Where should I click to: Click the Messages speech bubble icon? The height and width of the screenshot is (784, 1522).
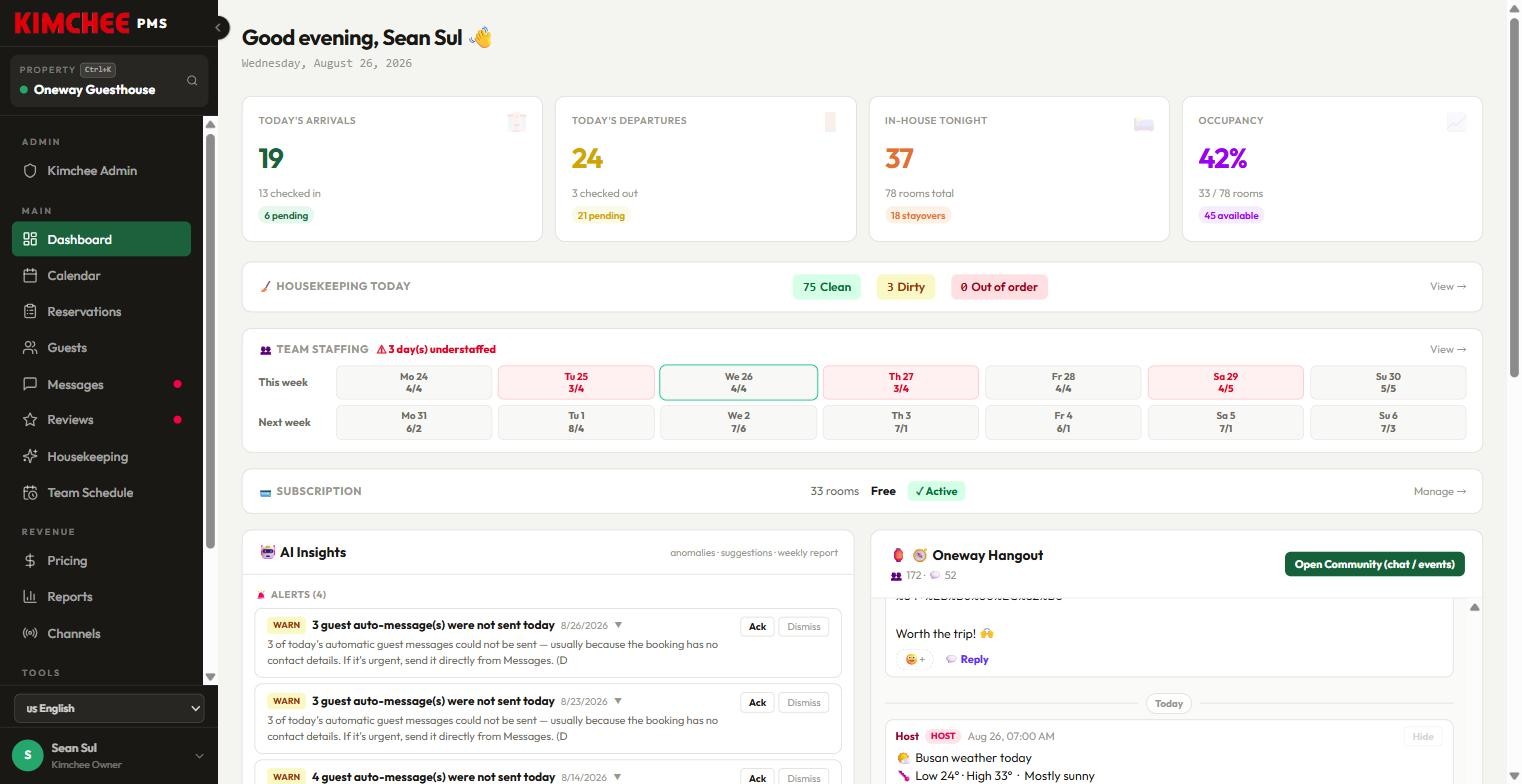(30, 384)
